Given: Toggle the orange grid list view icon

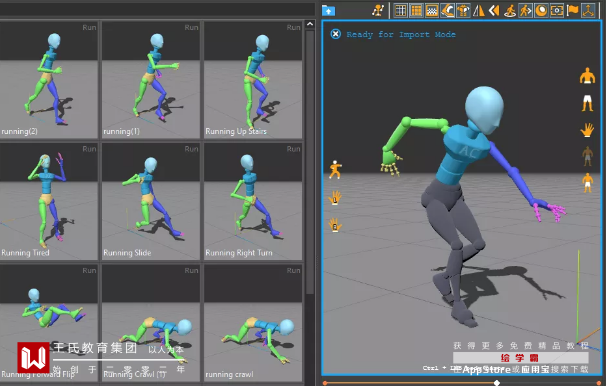Looking at the screenshot, I should (416, 10).
